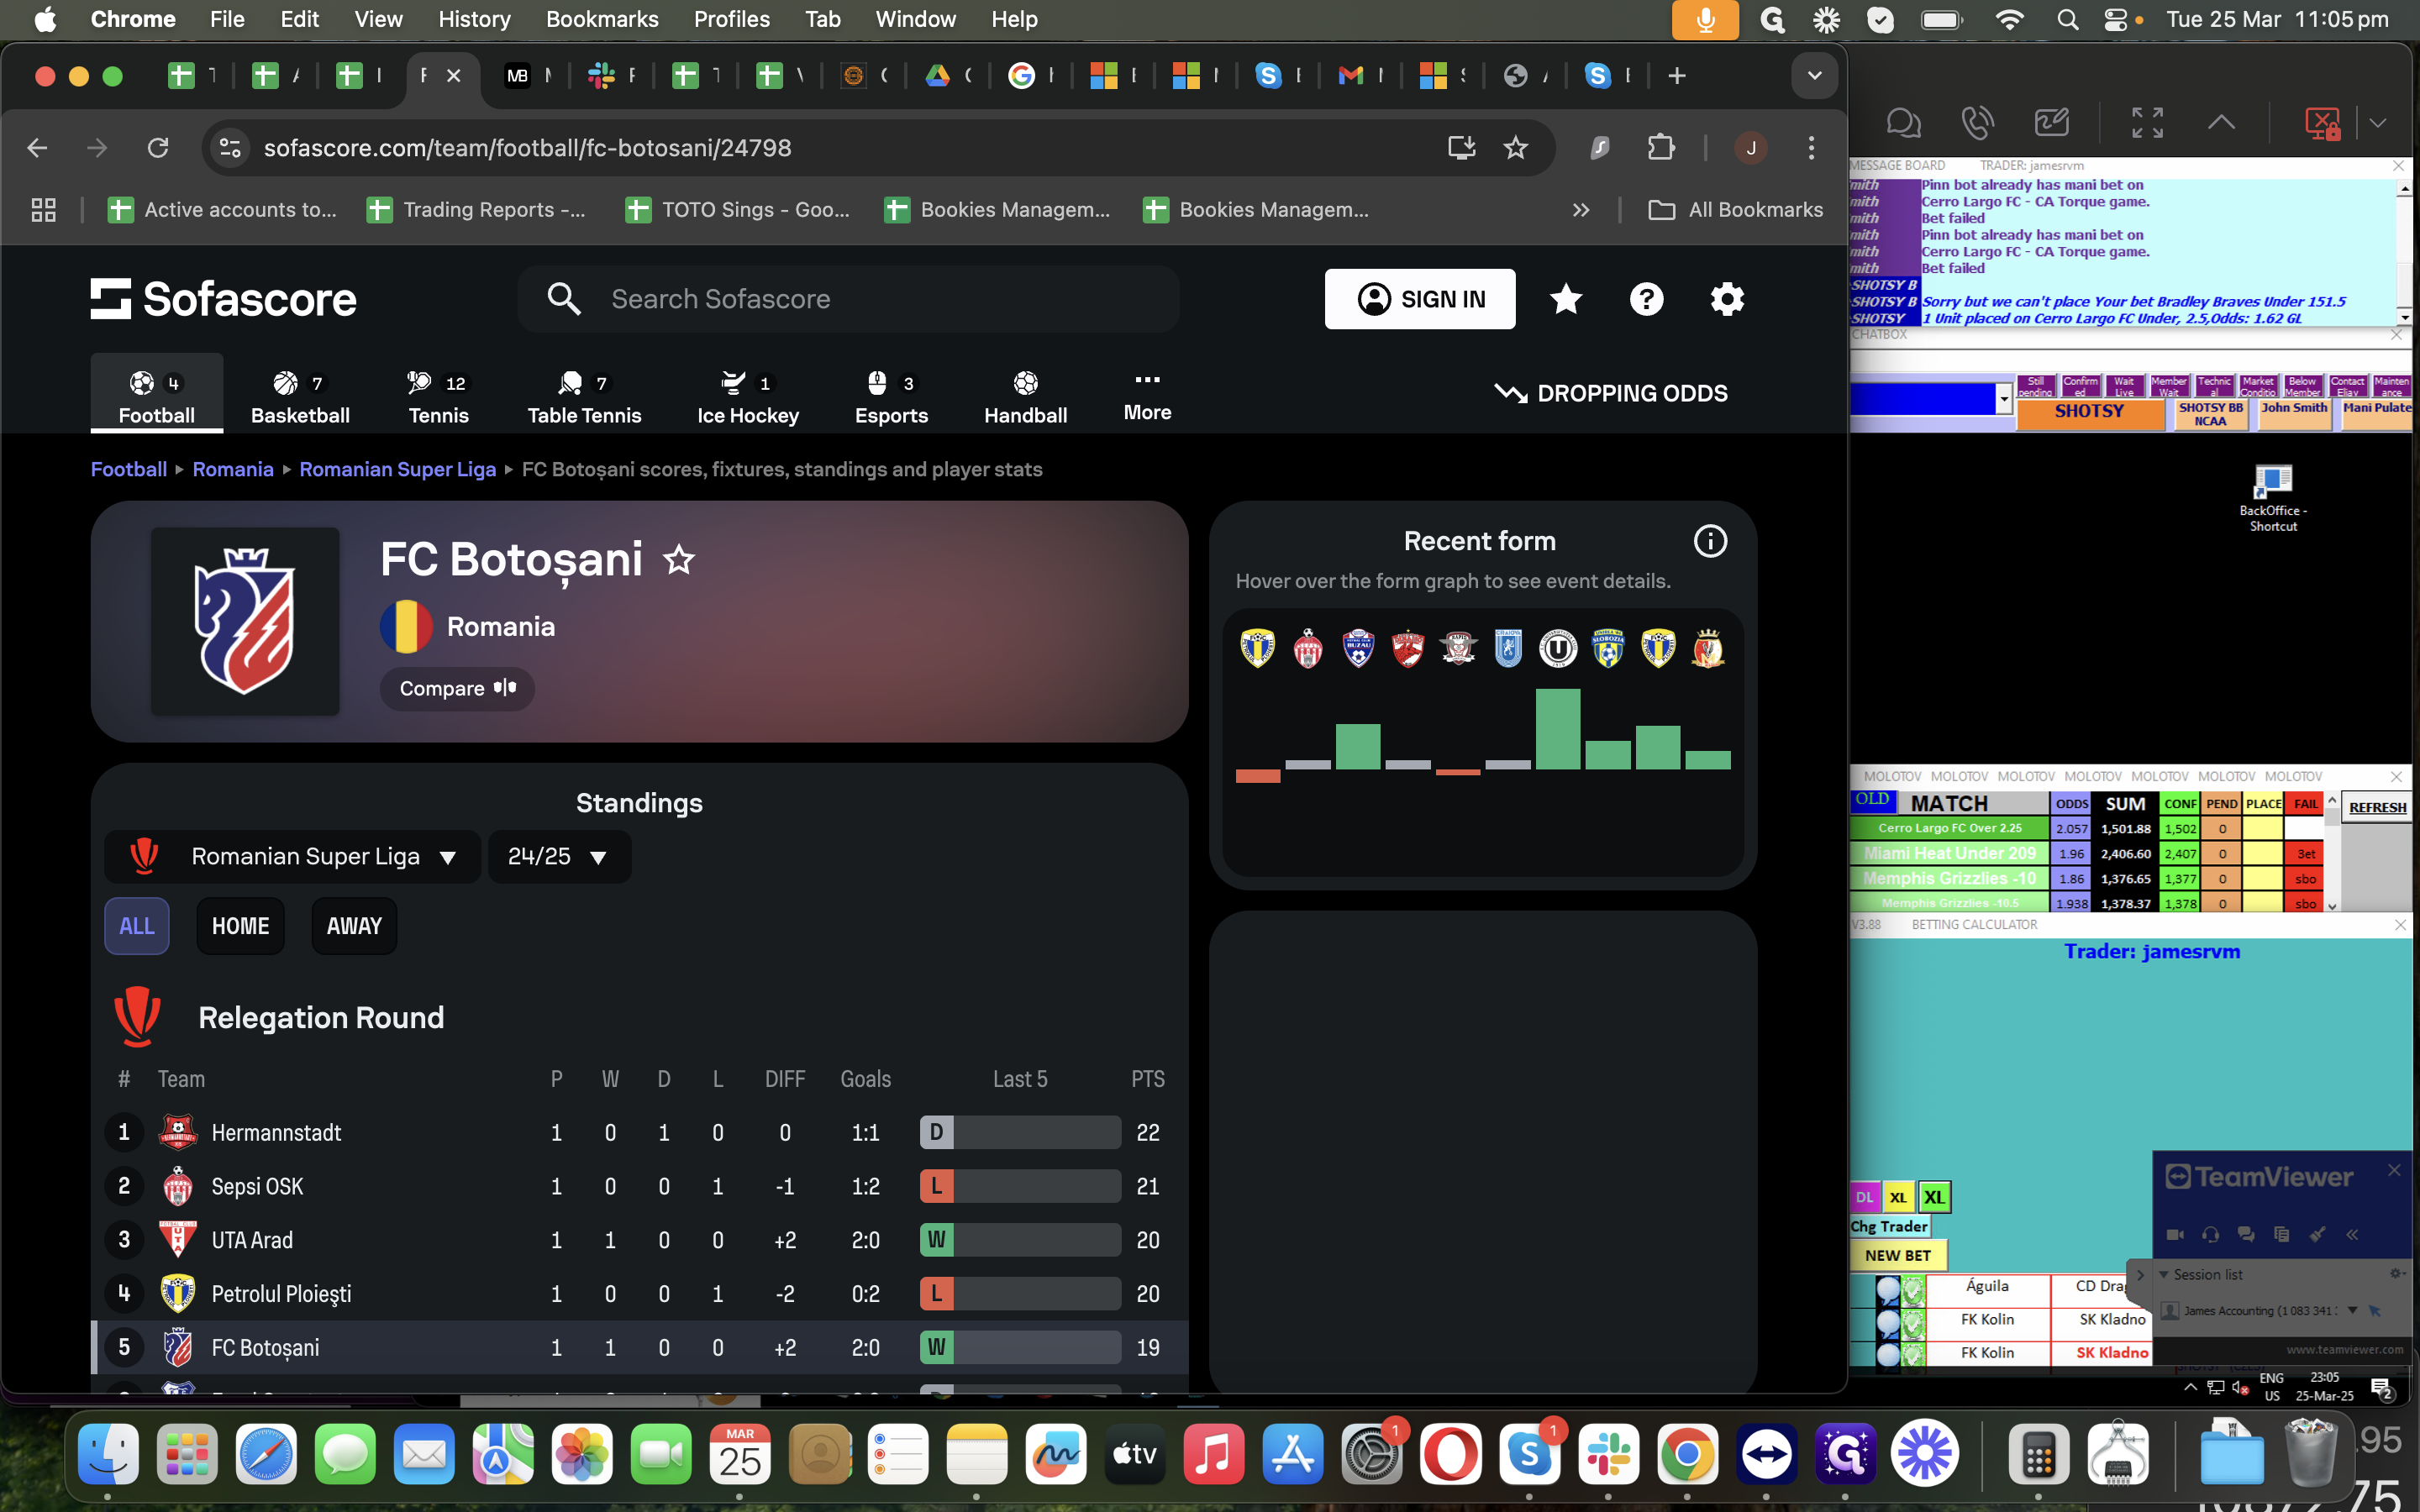
Task: Show more bookmarks double-chevron
Action: tap(1580, 210)
